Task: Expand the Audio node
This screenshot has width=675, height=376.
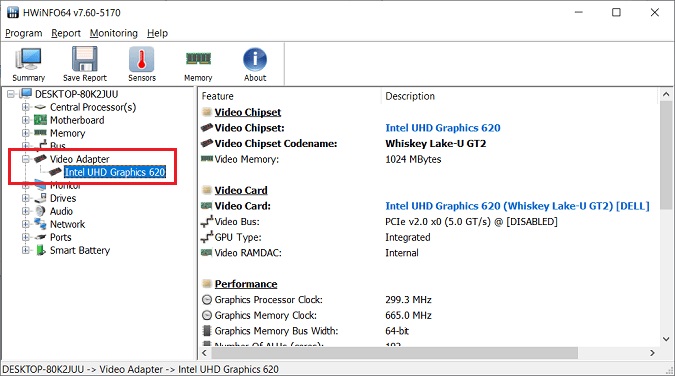Action: 26,211
